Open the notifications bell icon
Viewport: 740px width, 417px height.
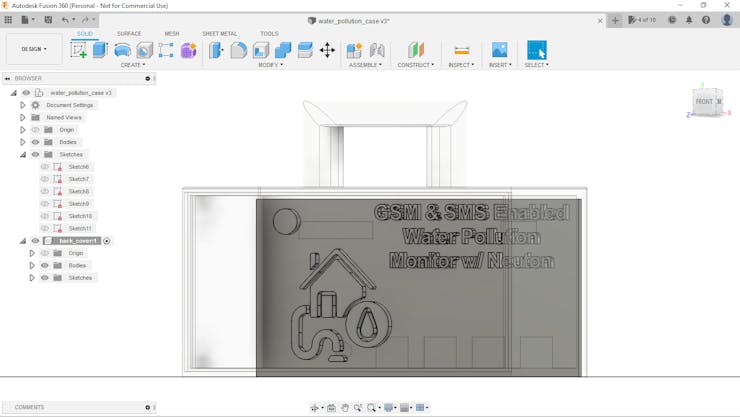click(x=689, y=20)
